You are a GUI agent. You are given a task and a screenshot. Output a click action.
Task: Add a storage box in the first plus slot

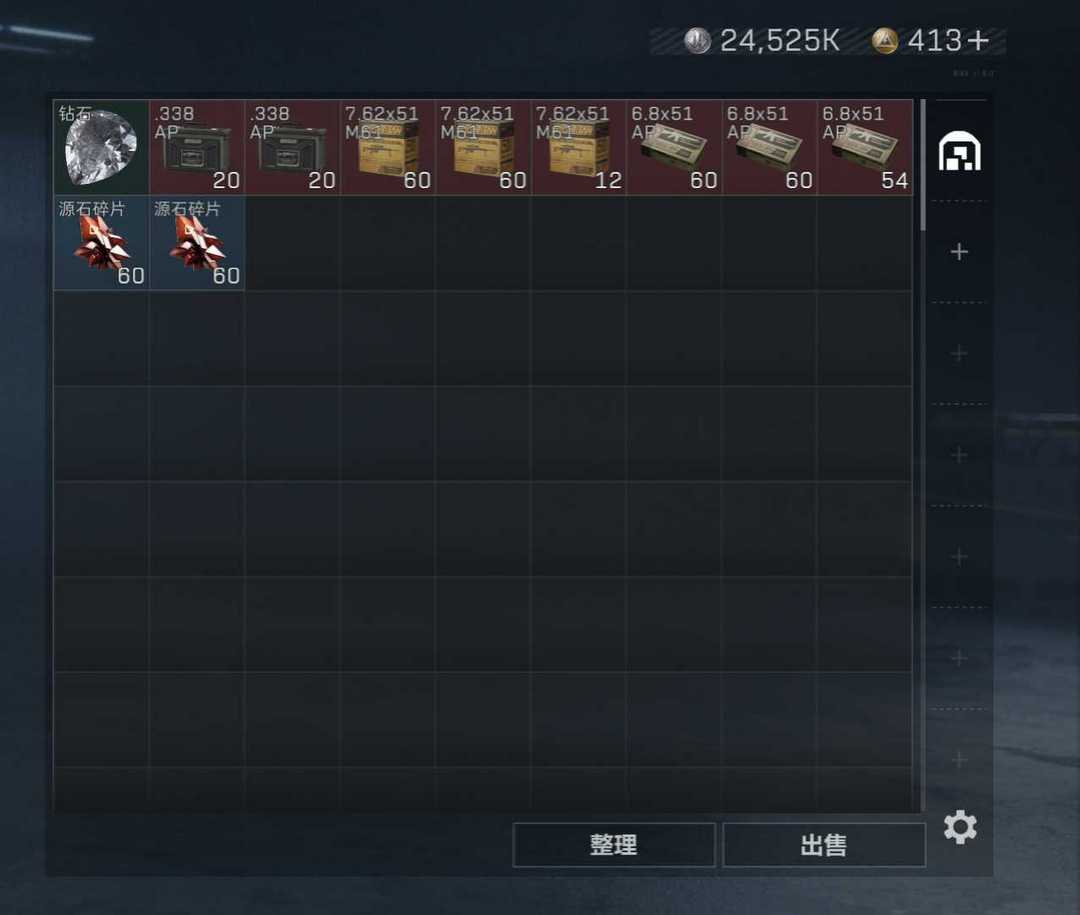point(959,251)
